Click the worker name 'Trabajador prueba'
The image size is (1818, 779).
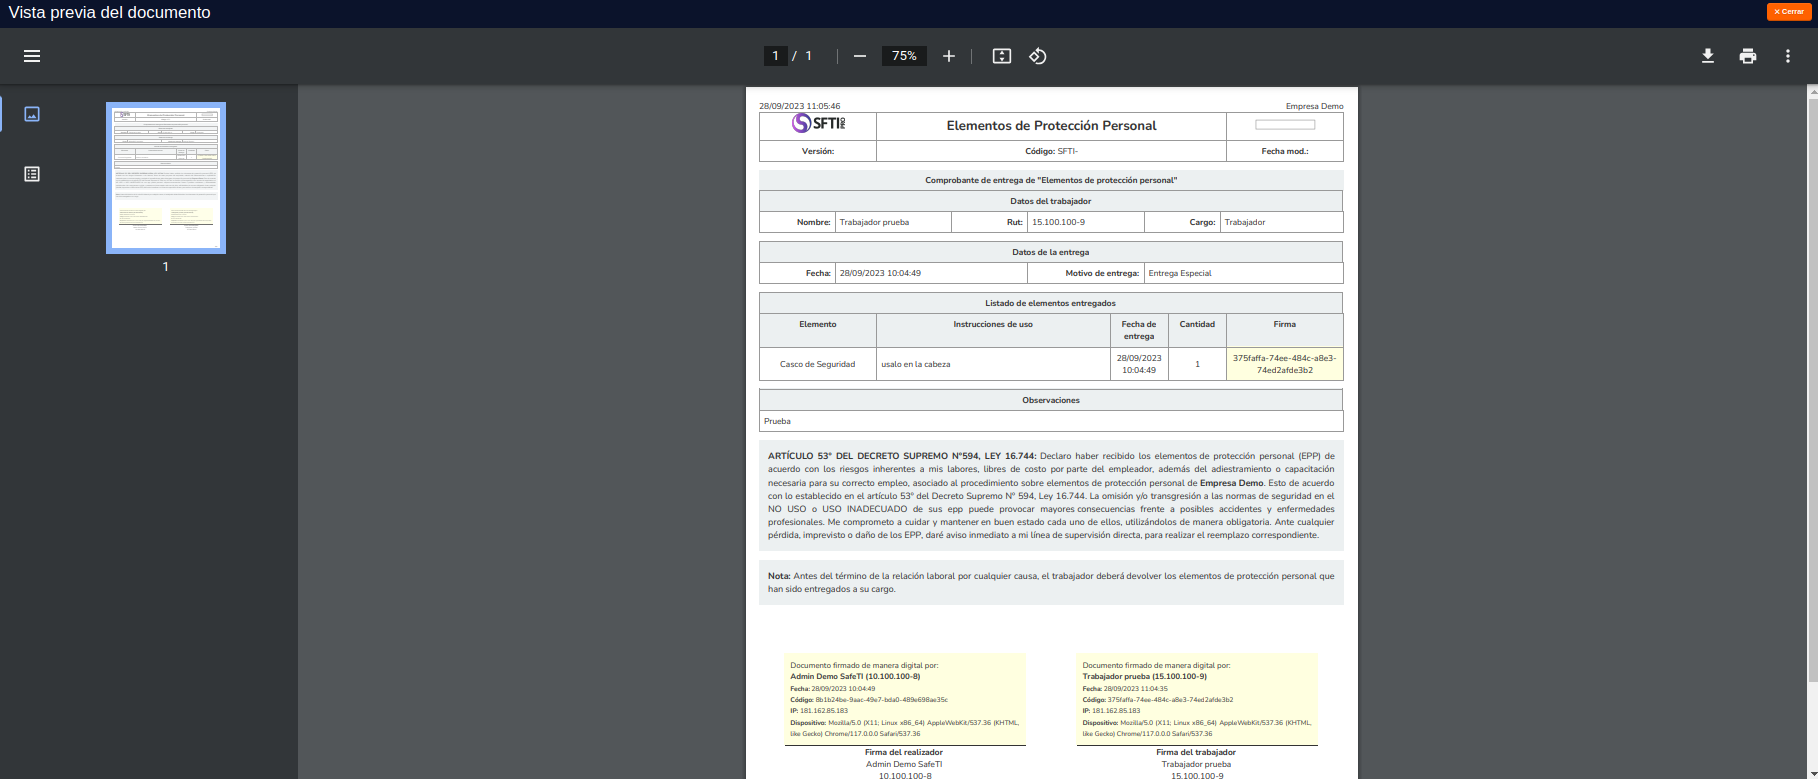pos(874,222)
